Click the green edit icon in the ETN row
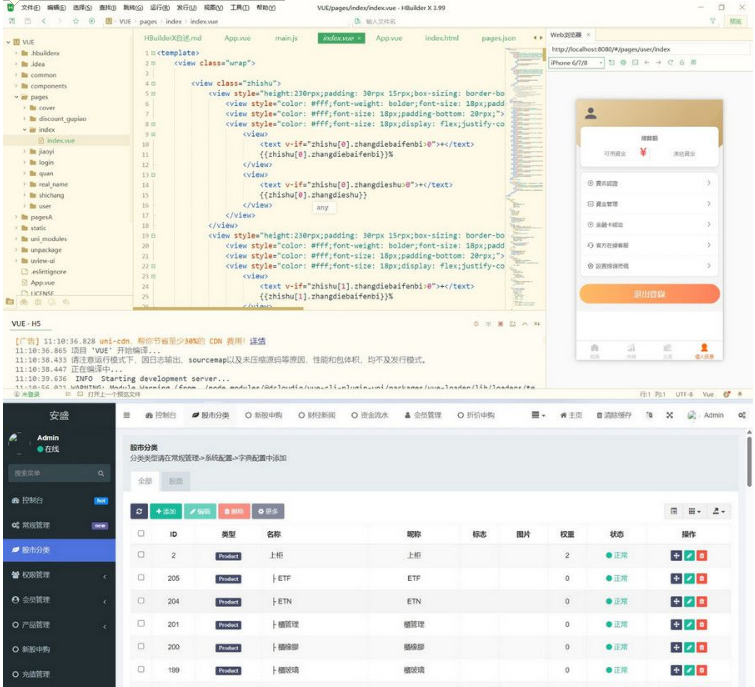755x687 pixels. 689,602
